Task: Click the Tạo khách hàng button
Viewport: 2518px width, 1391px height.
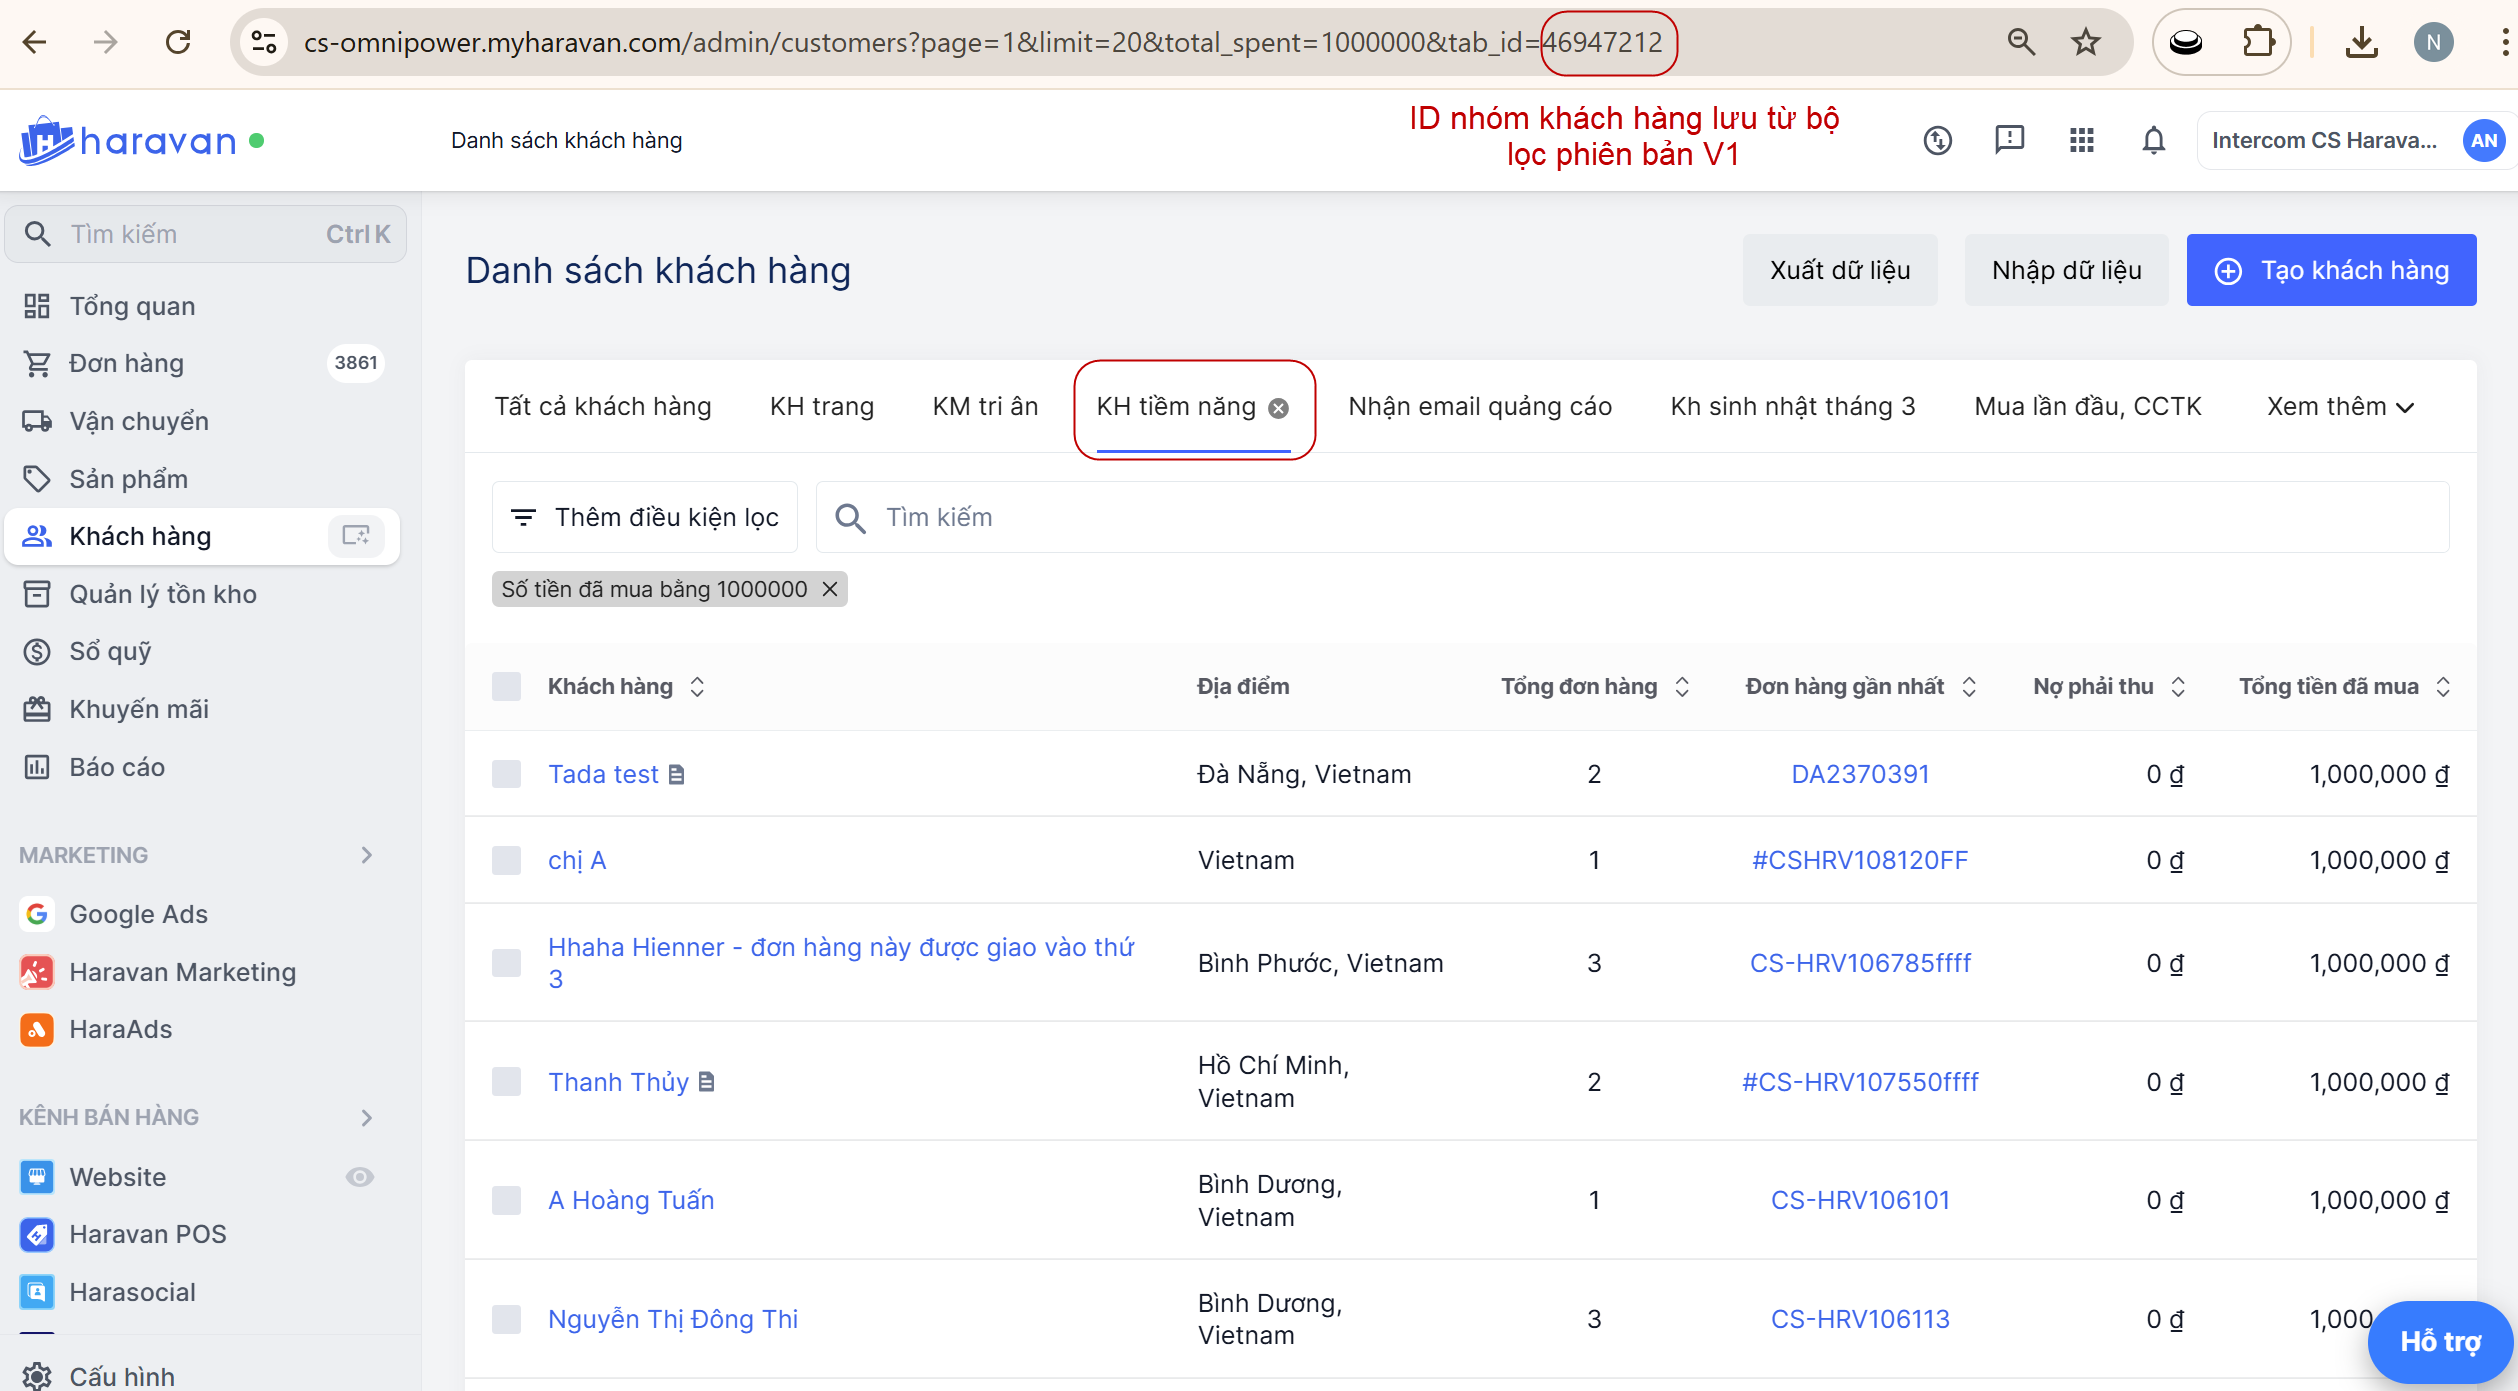Action: [2331, 271]
